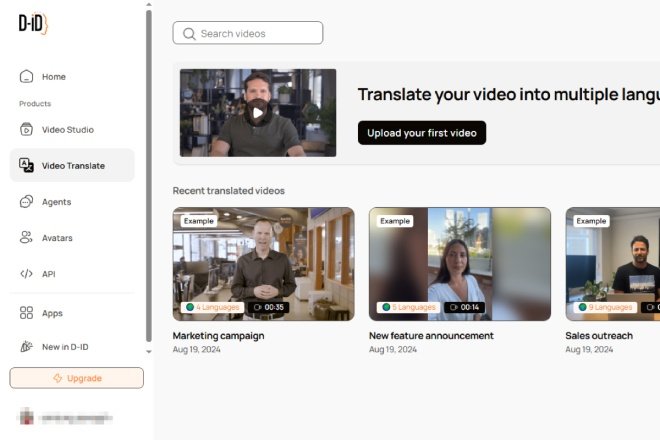Open the Sales outreach video thumbnail
The width and height of the screenshot is (660, 440).
[x=613, y=264]
